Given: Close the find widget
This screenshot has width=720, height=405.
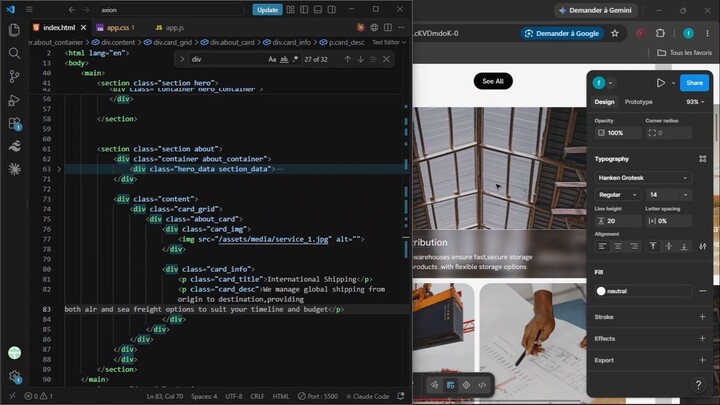Looking at the screenshot, I should coord(387,59).
